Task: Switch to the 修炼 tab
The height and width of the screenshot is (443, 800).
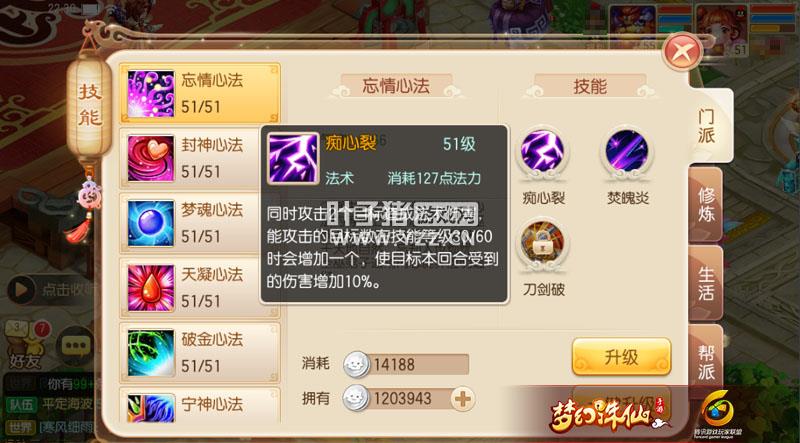Action: pos(707,204)
